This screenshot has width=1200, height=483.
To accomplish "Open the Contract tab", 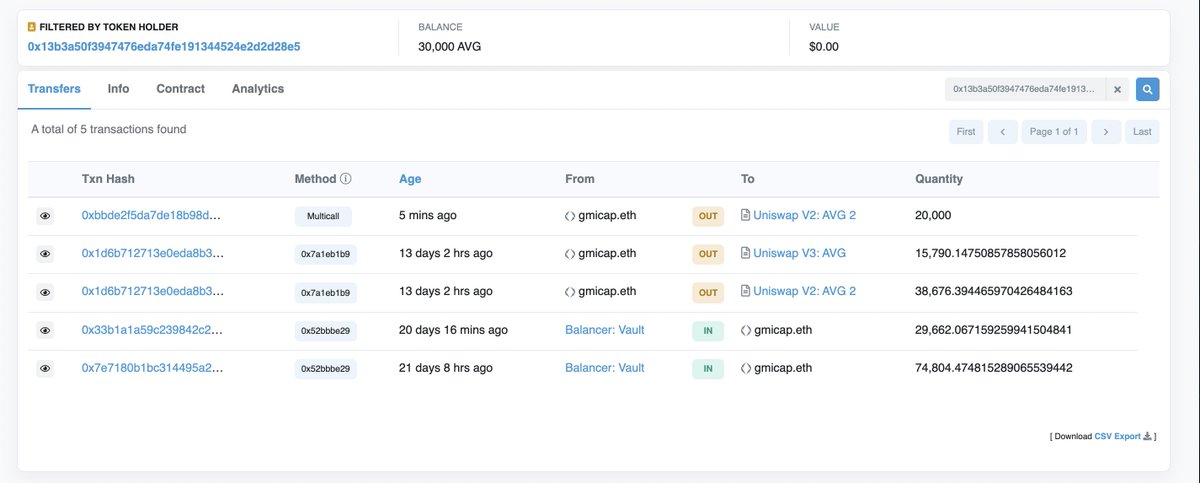I will (181, 89).
